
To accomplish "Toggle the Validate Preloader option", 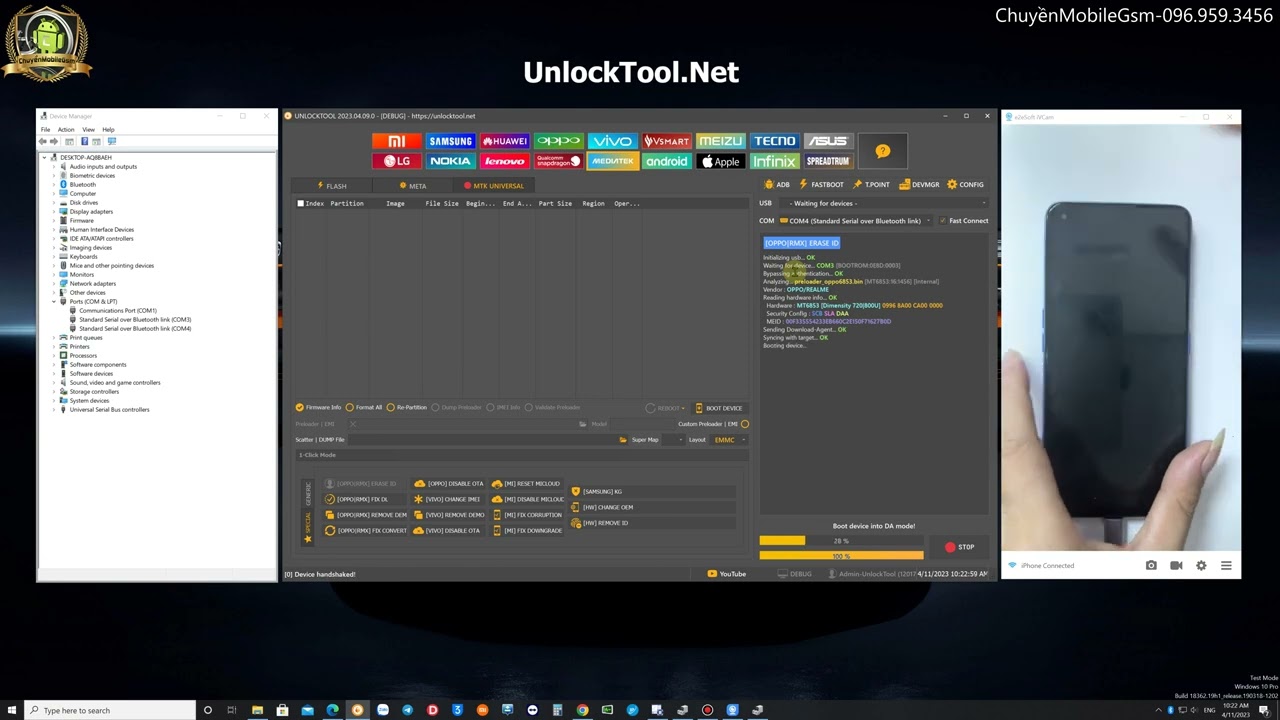I will (x=553, y=408).
